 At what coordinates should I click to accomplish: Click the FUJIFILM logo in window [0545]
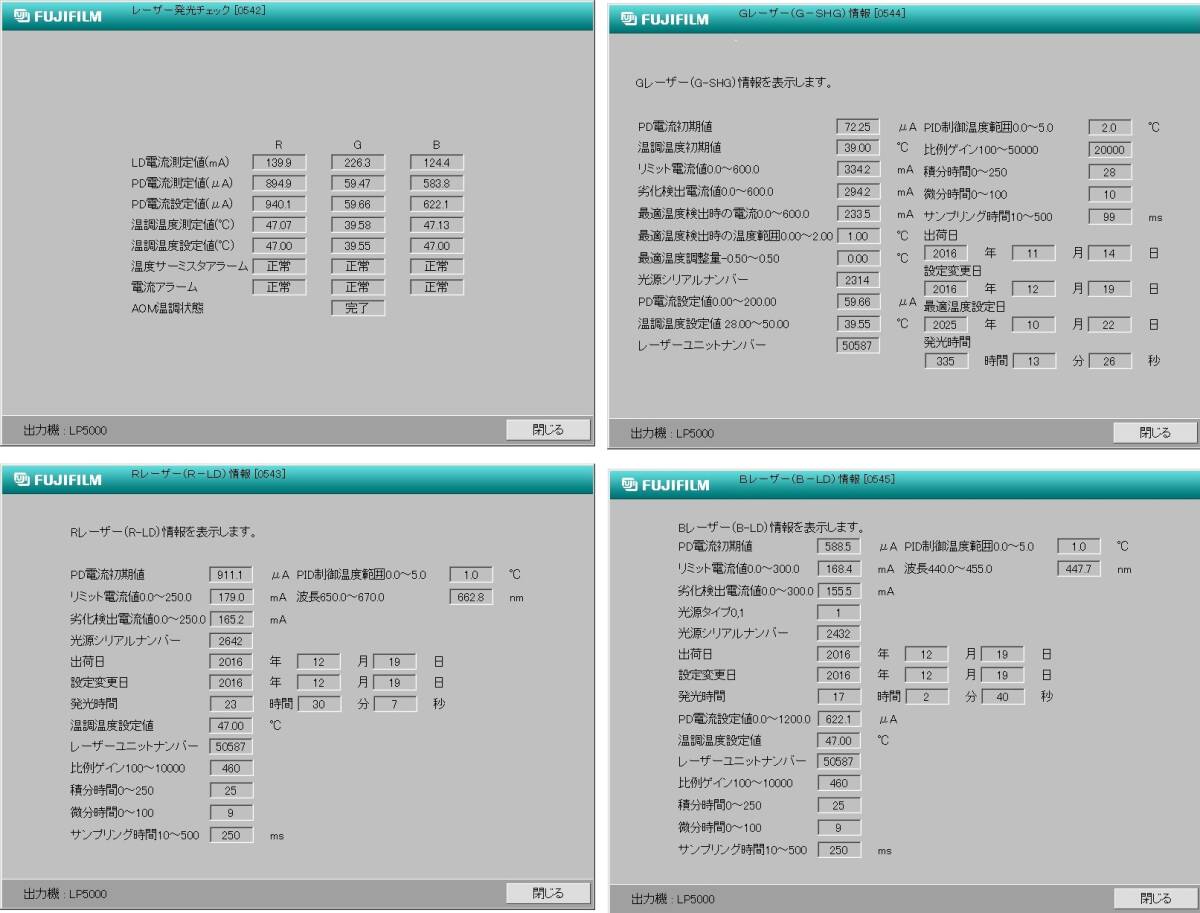pyautogui.click(x=665, y=485)
